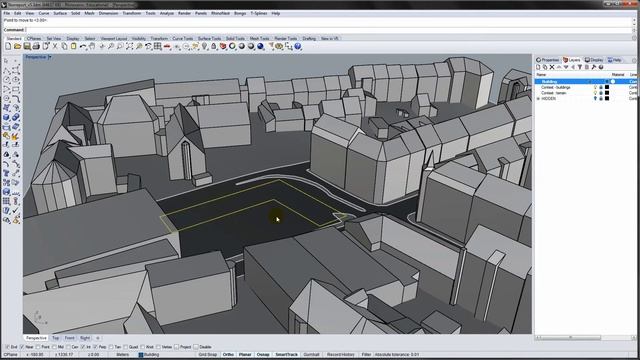Toggle visibility bulb of Context buildings layer
The image size is (640, 360).
[595, 87]
